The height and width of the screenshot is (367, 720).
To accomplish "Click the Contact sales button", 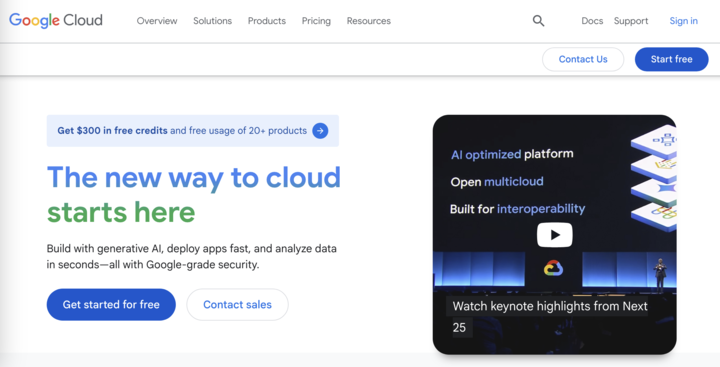I will pos(237,305).
